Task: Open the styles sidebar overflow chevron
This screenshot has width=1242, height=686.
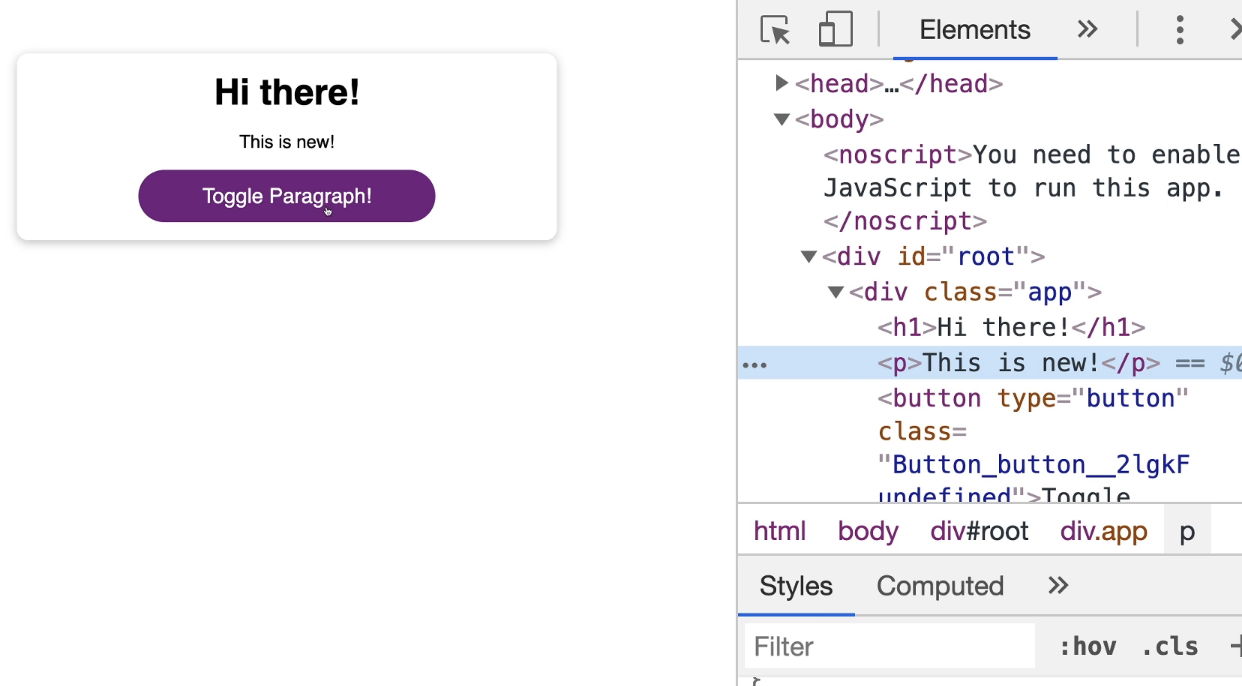Action: click(x=1057, y=586)
